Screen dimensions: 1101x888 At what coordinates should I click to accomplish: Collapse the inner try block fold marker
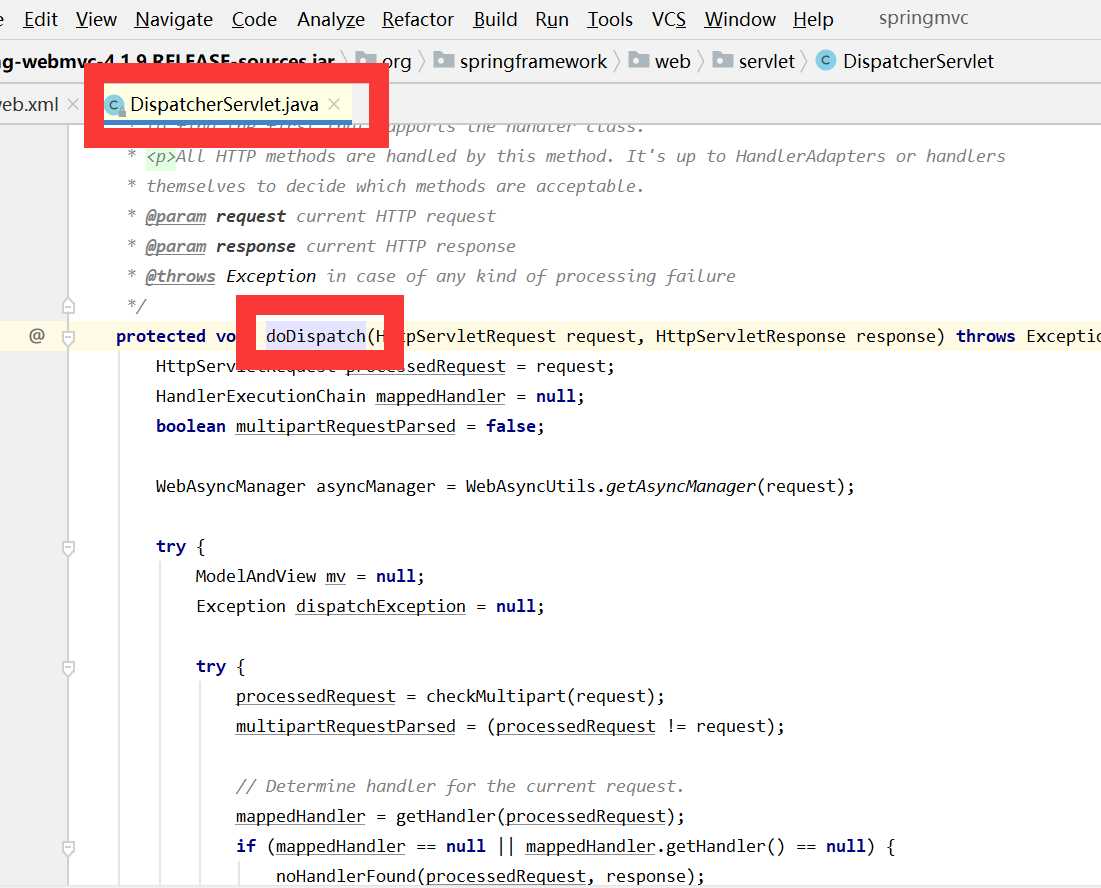pos(68,668)
